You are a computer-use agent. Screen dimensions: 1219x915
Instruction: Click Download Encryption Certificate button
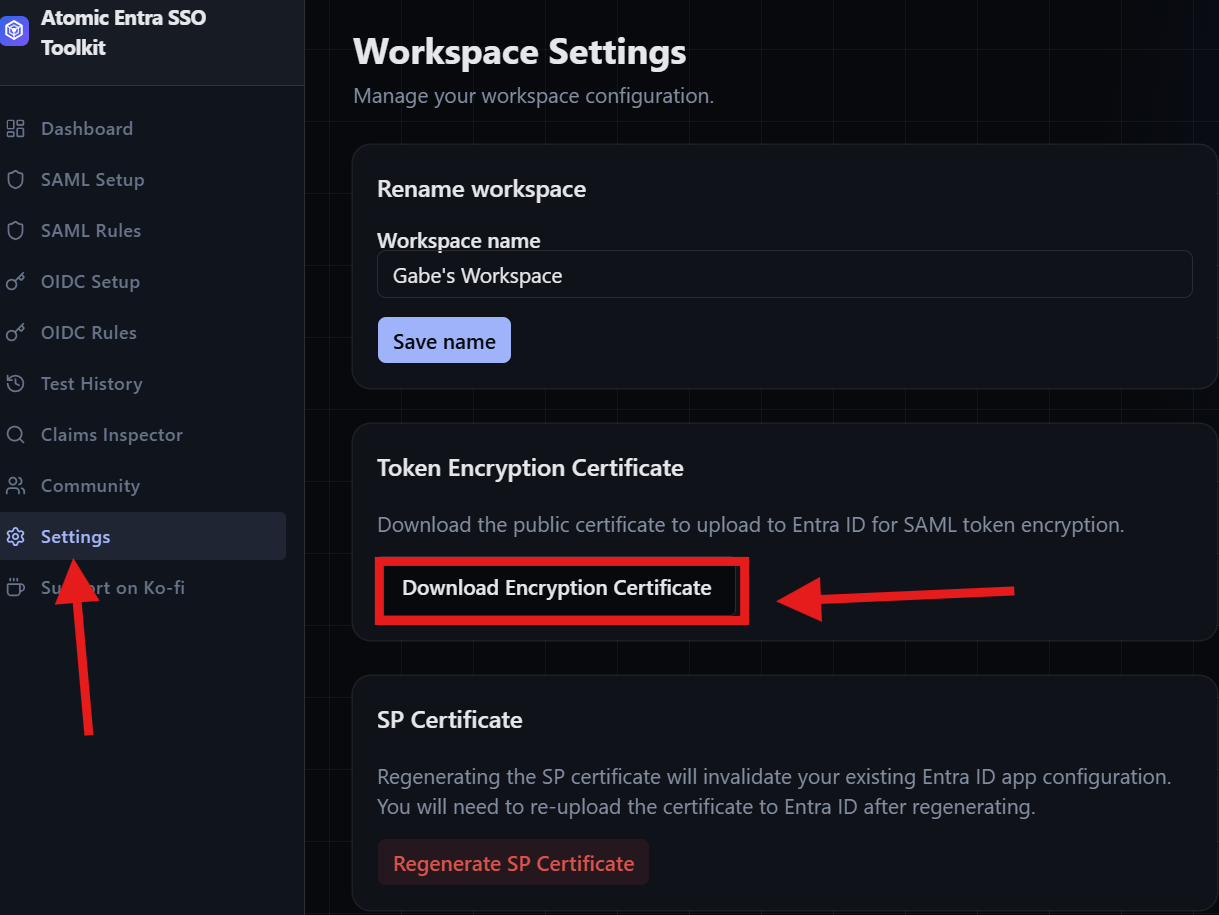[x=557, y=588]
